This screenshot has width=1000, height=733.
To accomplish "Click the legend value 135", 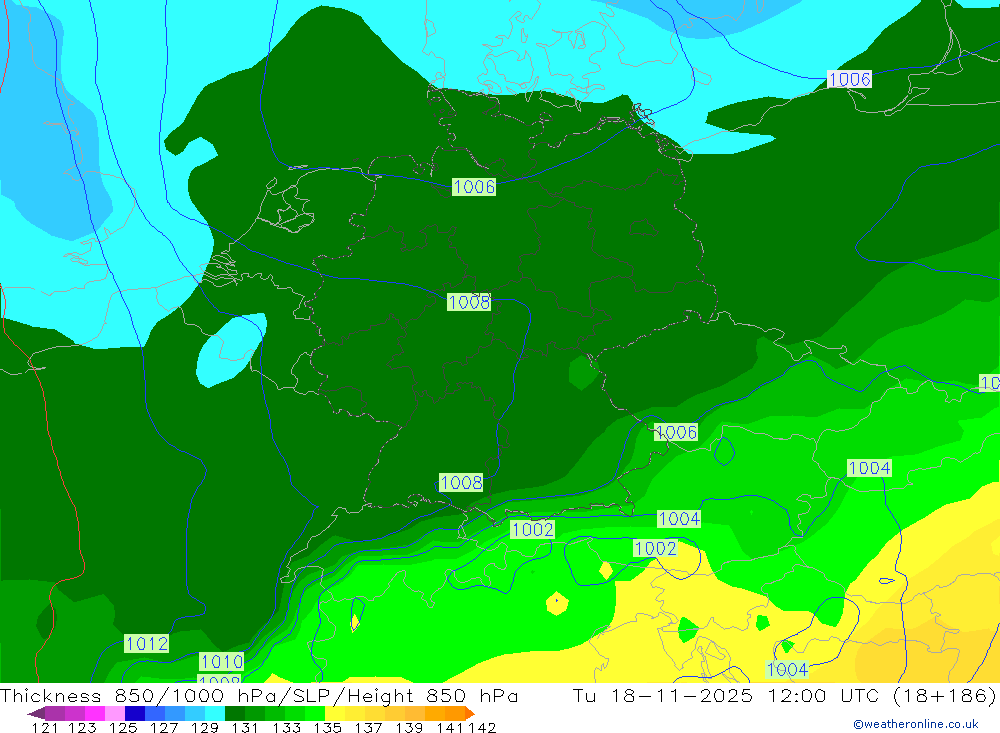I will [x=327, y=727].
